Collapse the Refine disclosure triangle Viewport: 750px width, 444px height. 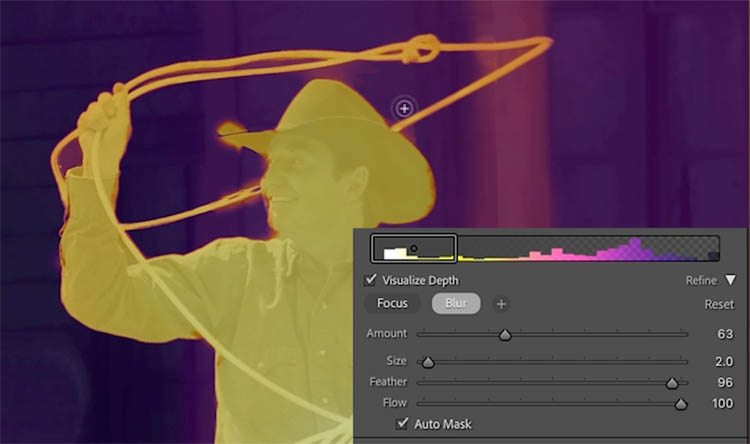coord(730,281)
